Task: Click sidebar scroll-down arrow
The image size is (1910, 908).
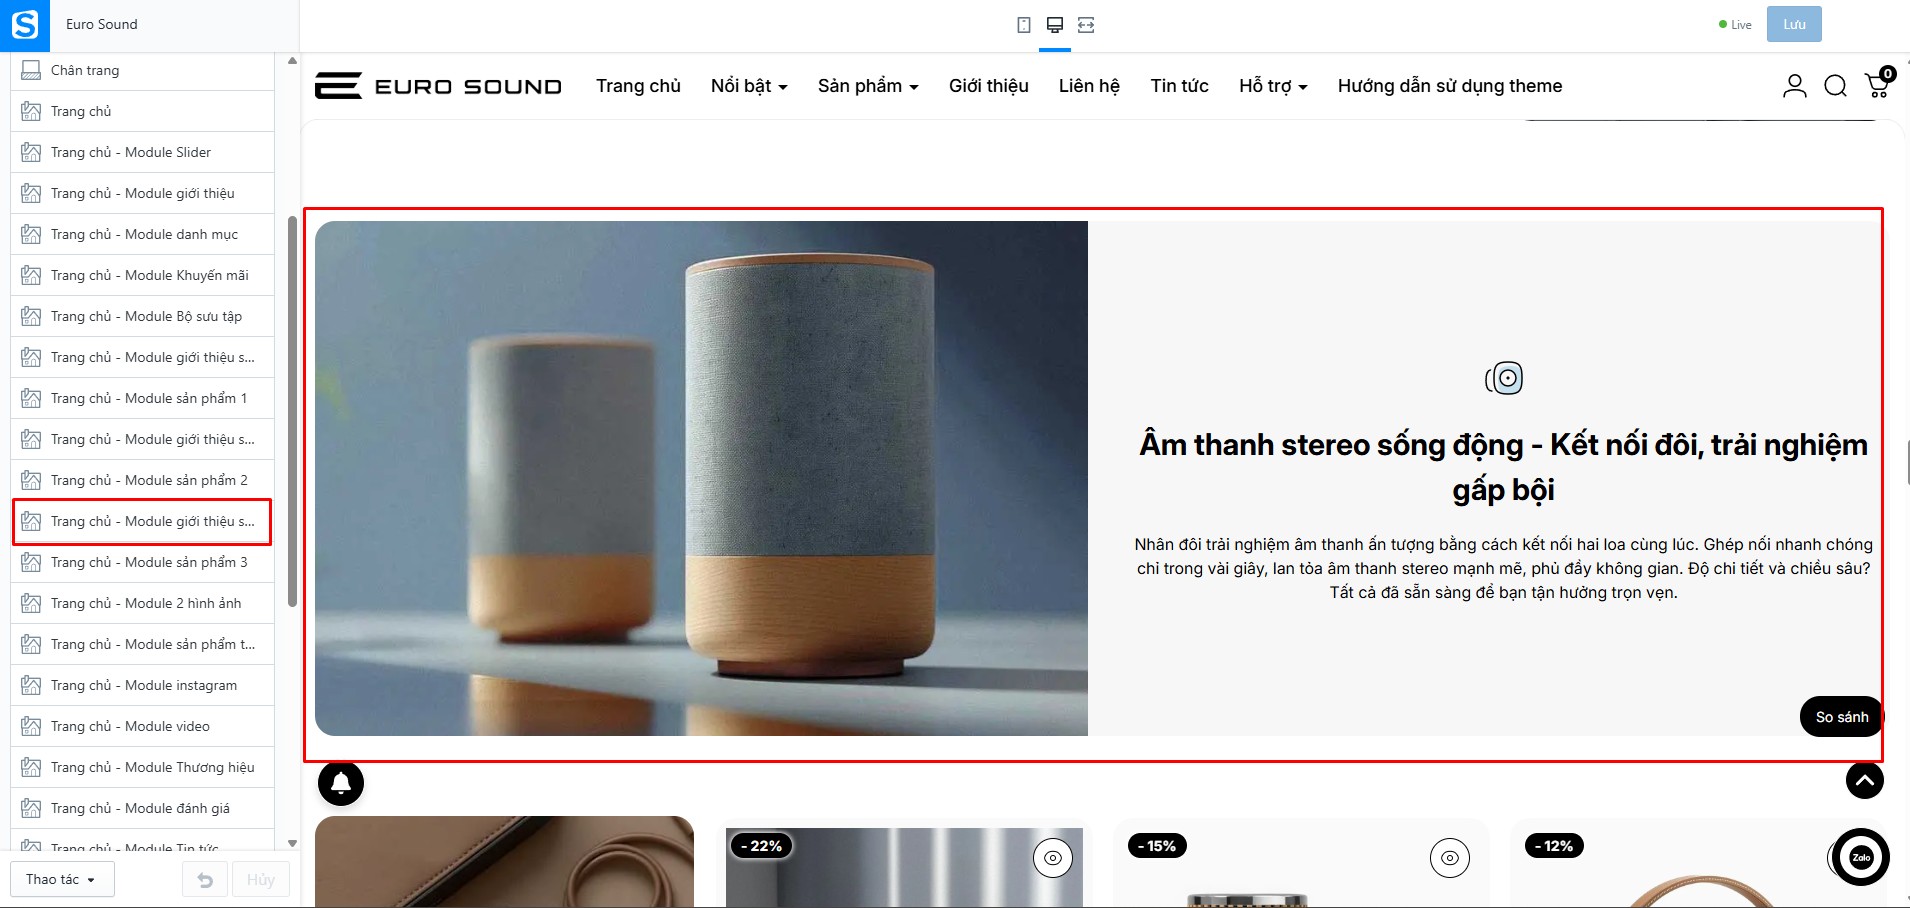Action: [292, 844]
